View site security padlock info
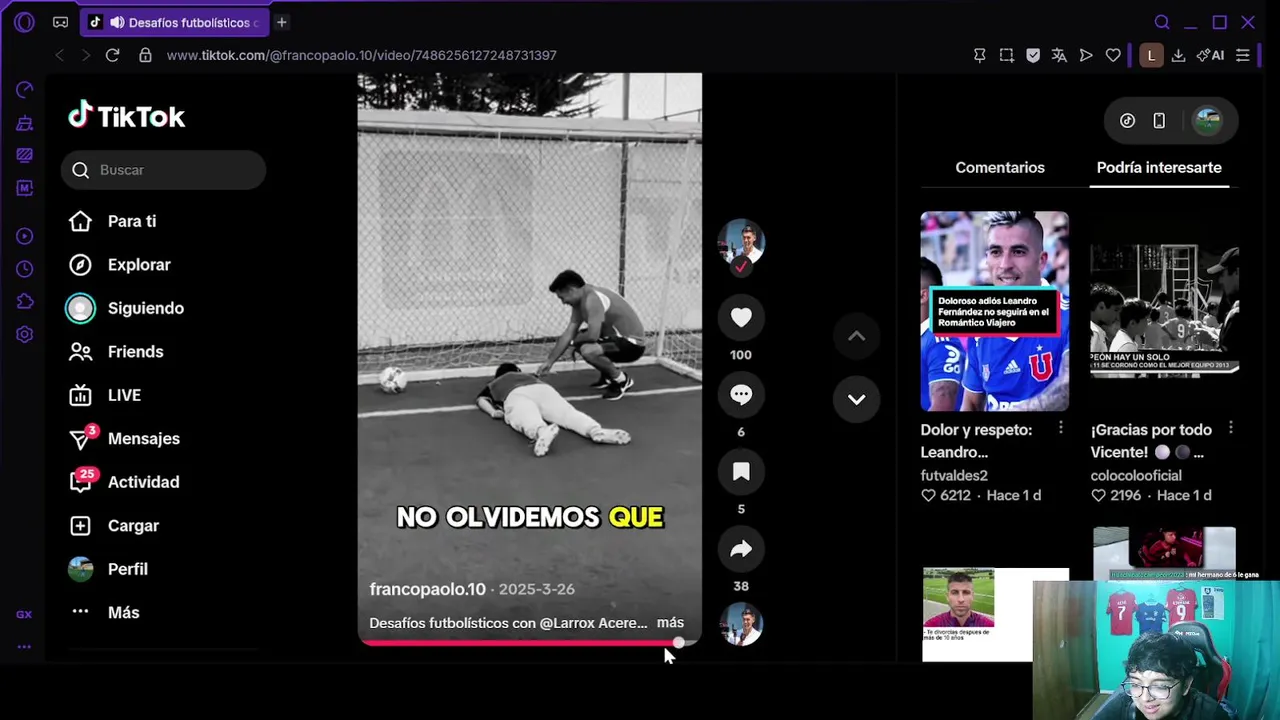The height and width of the screenshot is (720, 1280). coord(145,55)
